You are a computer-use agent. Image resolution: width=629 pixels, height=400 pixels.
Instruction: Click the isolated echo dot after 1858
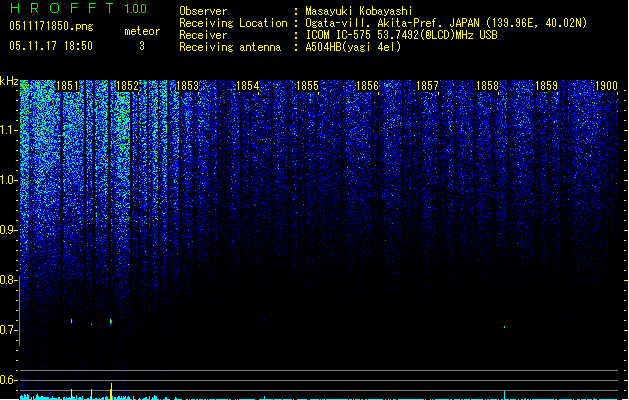[505, 327]
